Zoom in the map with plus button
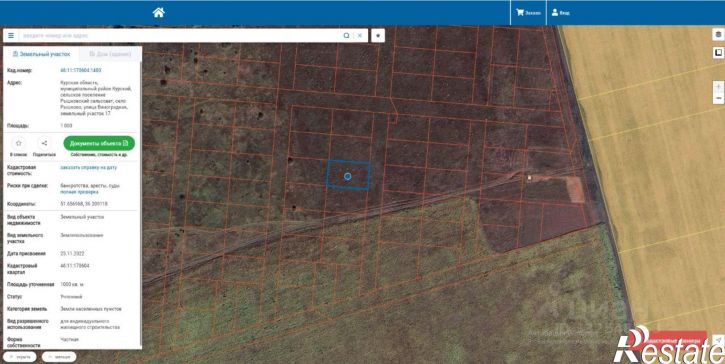 pos(718,86)
